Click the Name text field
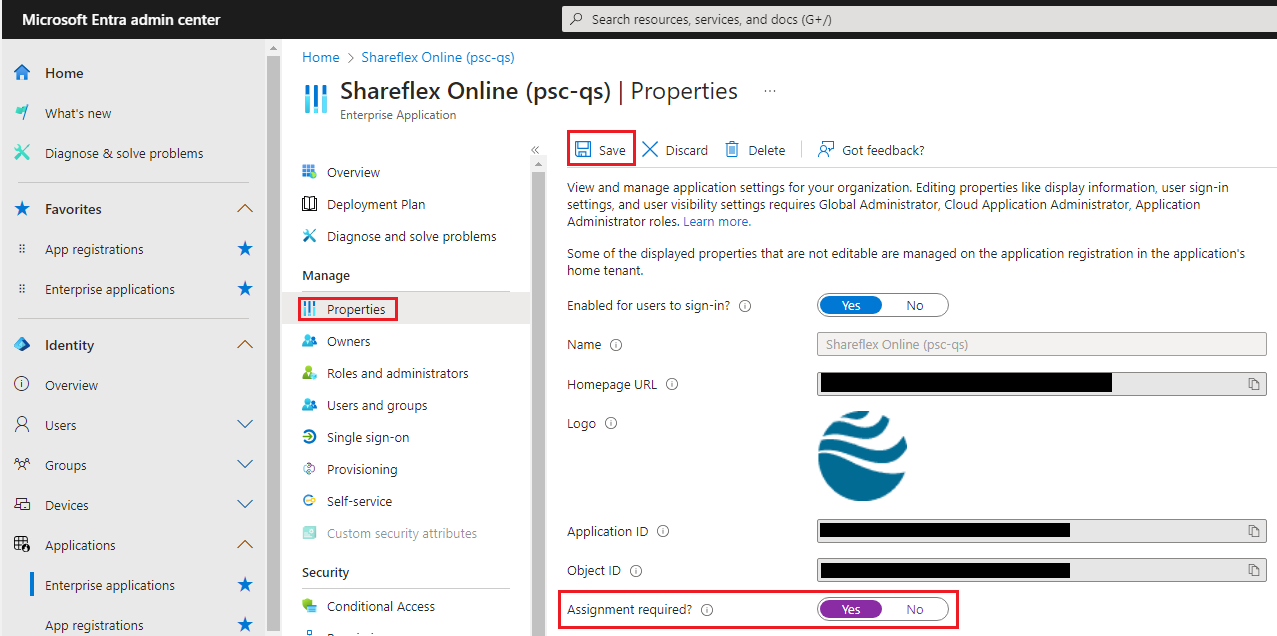The height and width of the screenshot is (636, 1277). pyautogui.click(x=1042, y=344)
